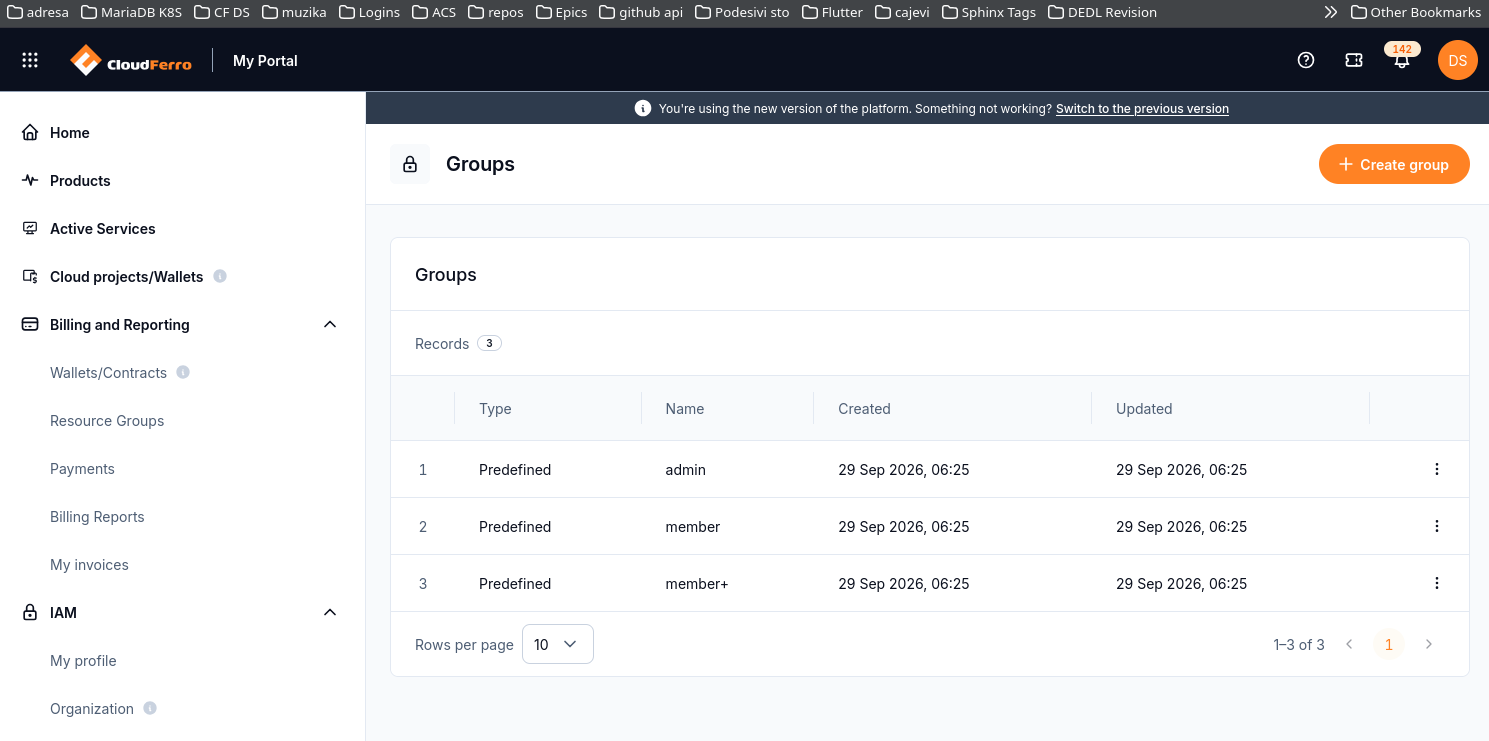Open the Other Bookmarks folder
This screenshot has width=1489, height=741.
(x=1415, y=12)
